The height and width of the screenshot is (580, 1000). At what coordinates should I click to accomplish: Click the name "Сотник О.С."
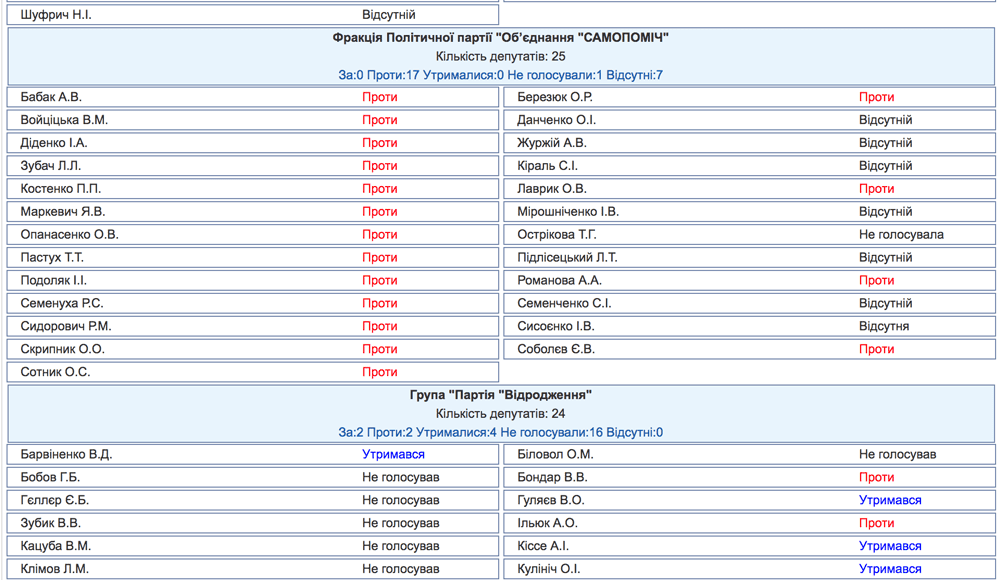55,373
